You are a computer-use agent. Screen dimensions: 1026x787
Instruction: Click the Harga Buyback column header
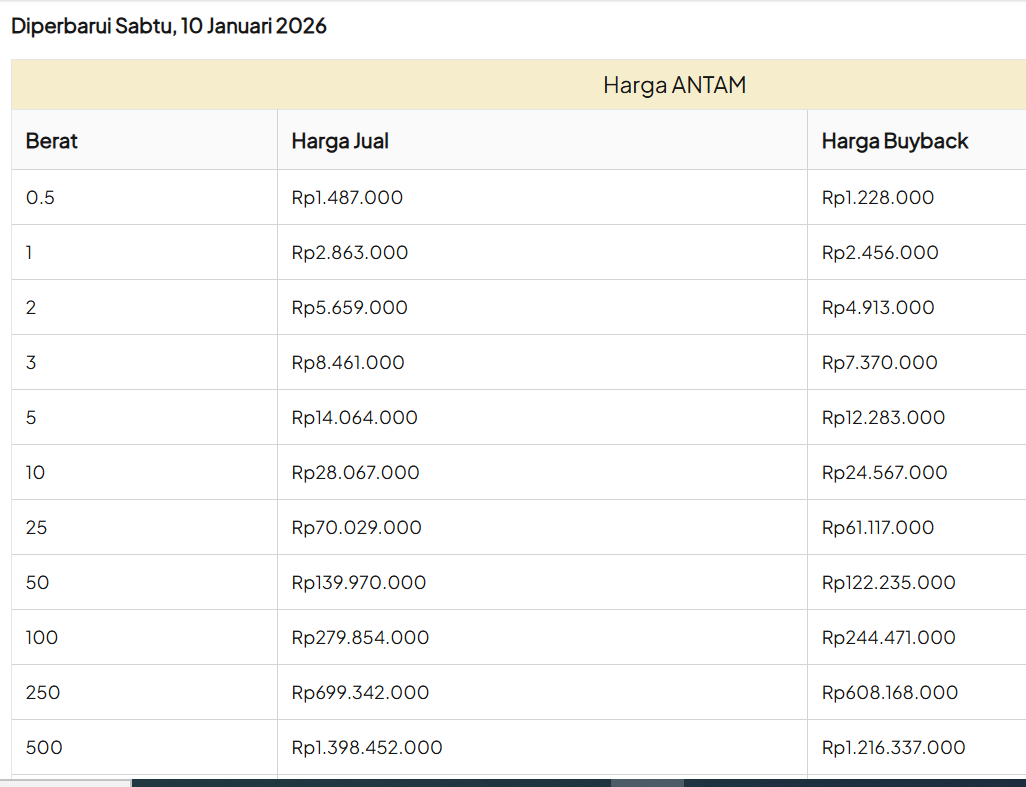pos(895,141)
